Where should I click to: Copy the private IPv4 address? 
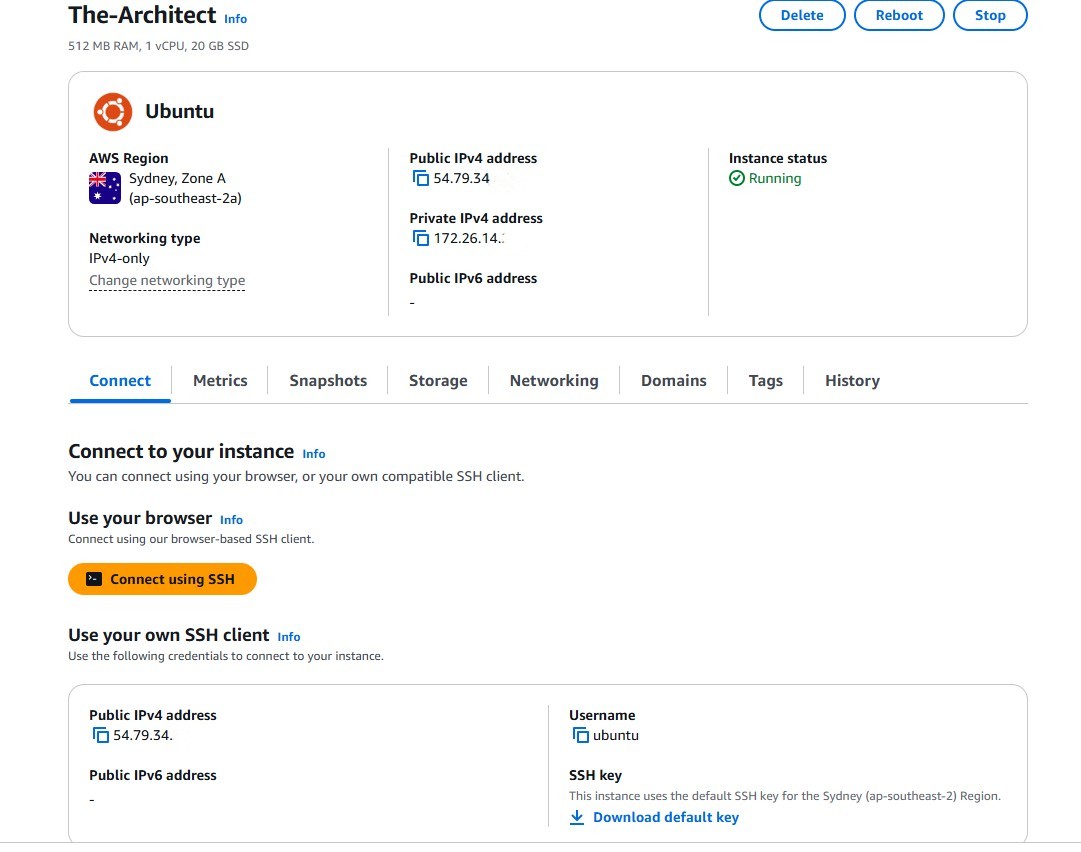coord(421,239)
